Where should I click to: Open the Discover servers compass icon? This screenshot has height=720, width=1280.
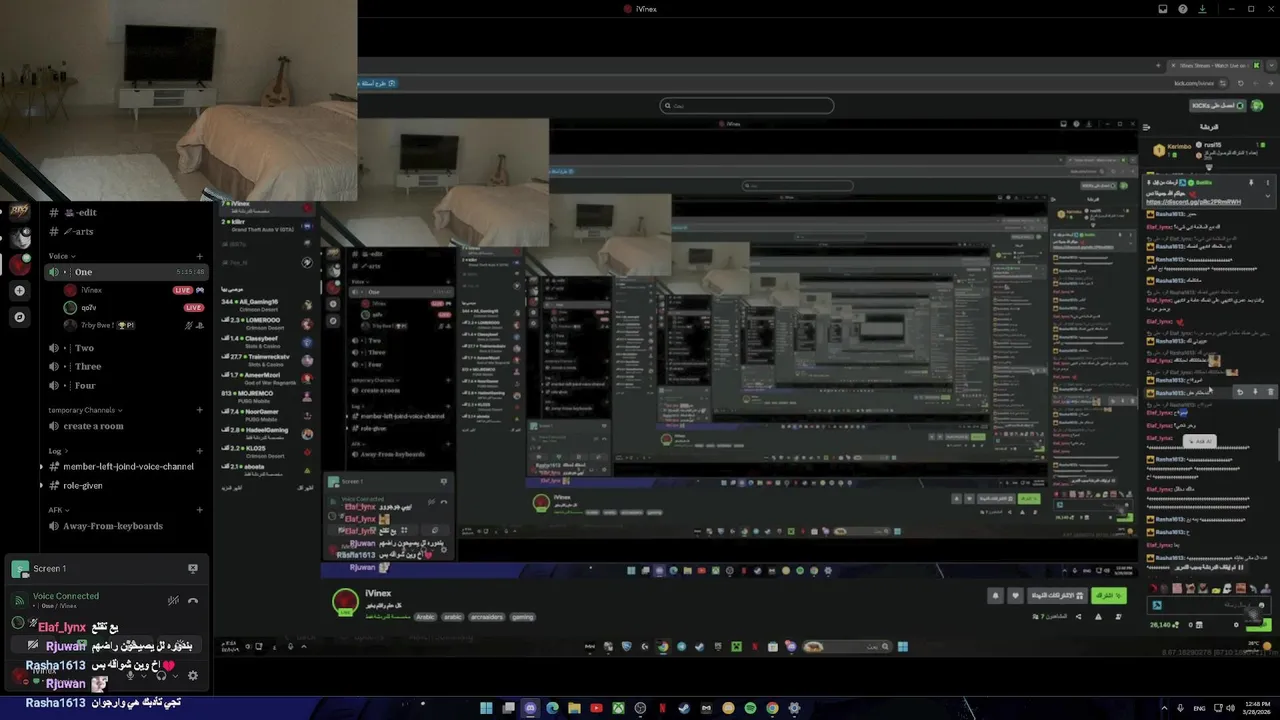(x=19, y=317)
